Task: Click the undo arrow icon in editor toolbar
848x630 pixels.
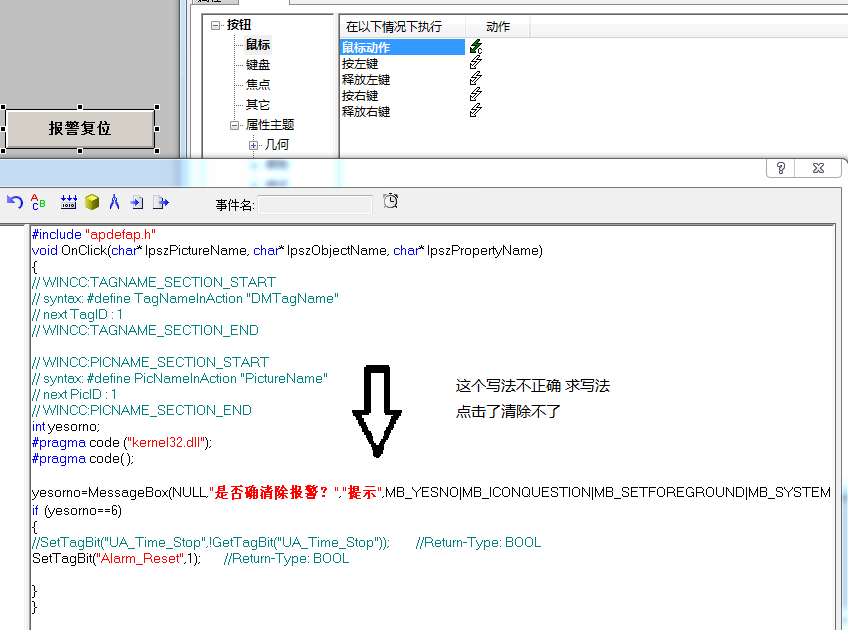Action: point(15,202)
